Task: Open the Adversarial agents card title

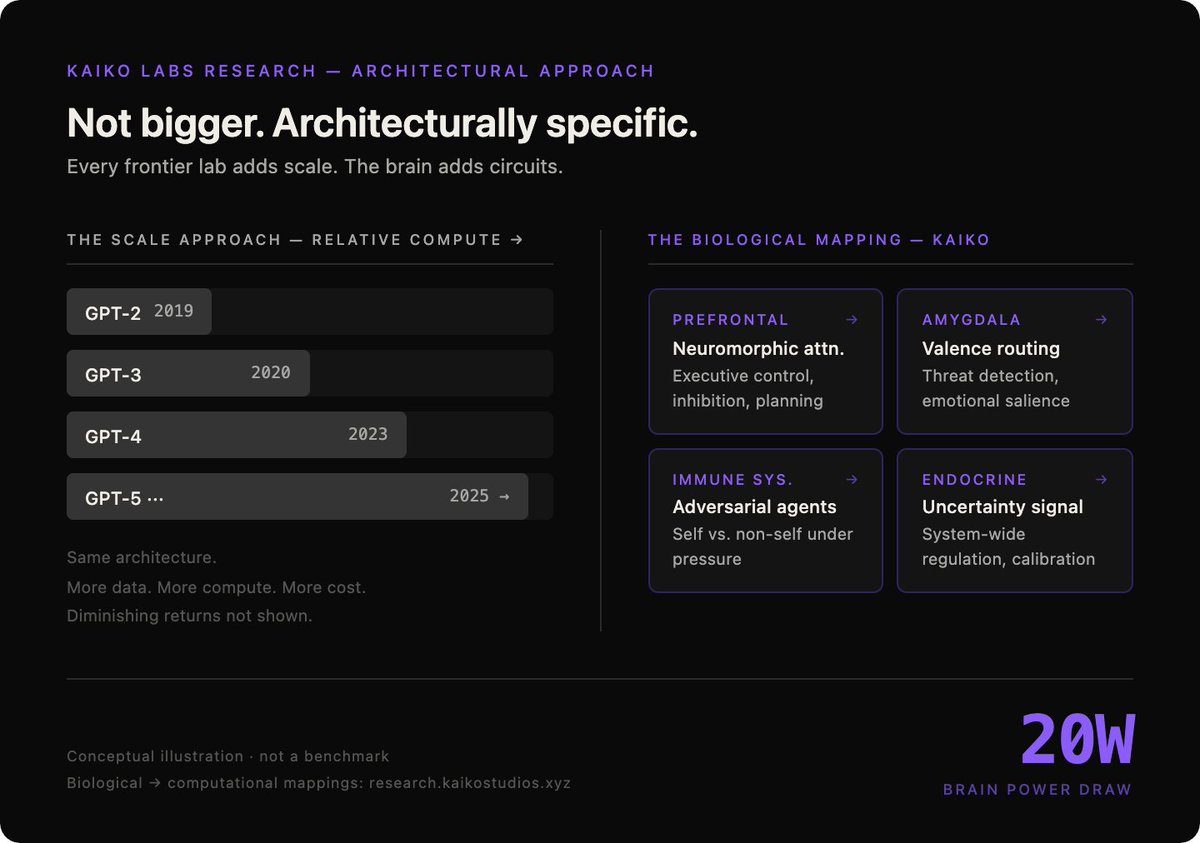Action: coord(754,507)
